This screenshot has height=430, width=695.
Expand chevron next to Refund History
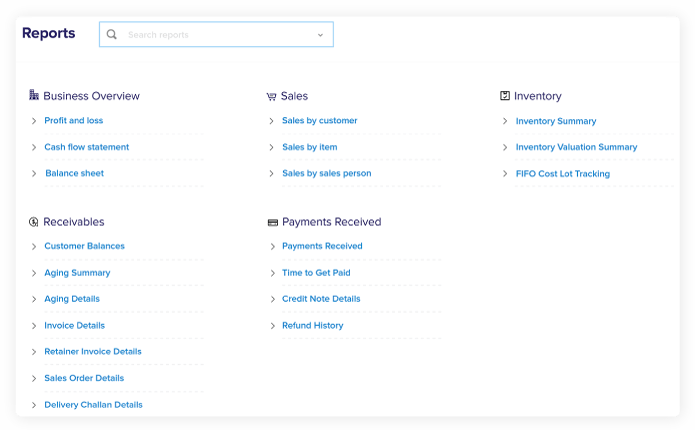tap(273, 326)
